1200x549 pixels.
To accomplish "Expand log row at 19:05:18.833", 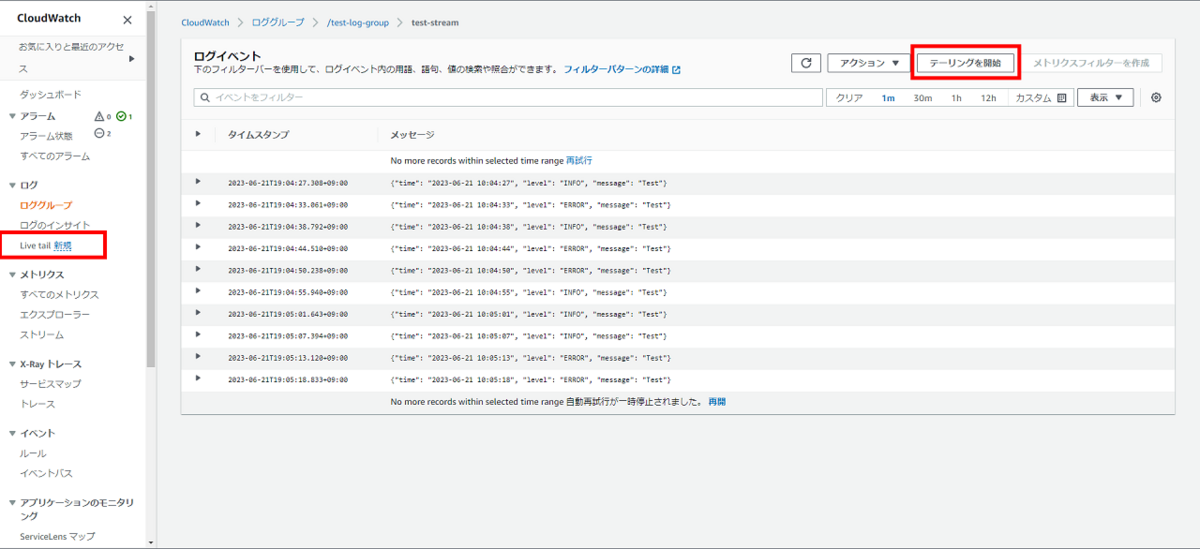I will click(x=198, y=378).
